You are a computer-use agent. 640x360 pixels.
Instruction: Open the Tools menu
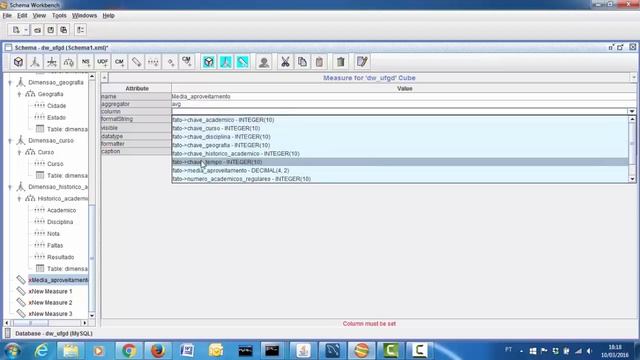[x=59, y=16]
